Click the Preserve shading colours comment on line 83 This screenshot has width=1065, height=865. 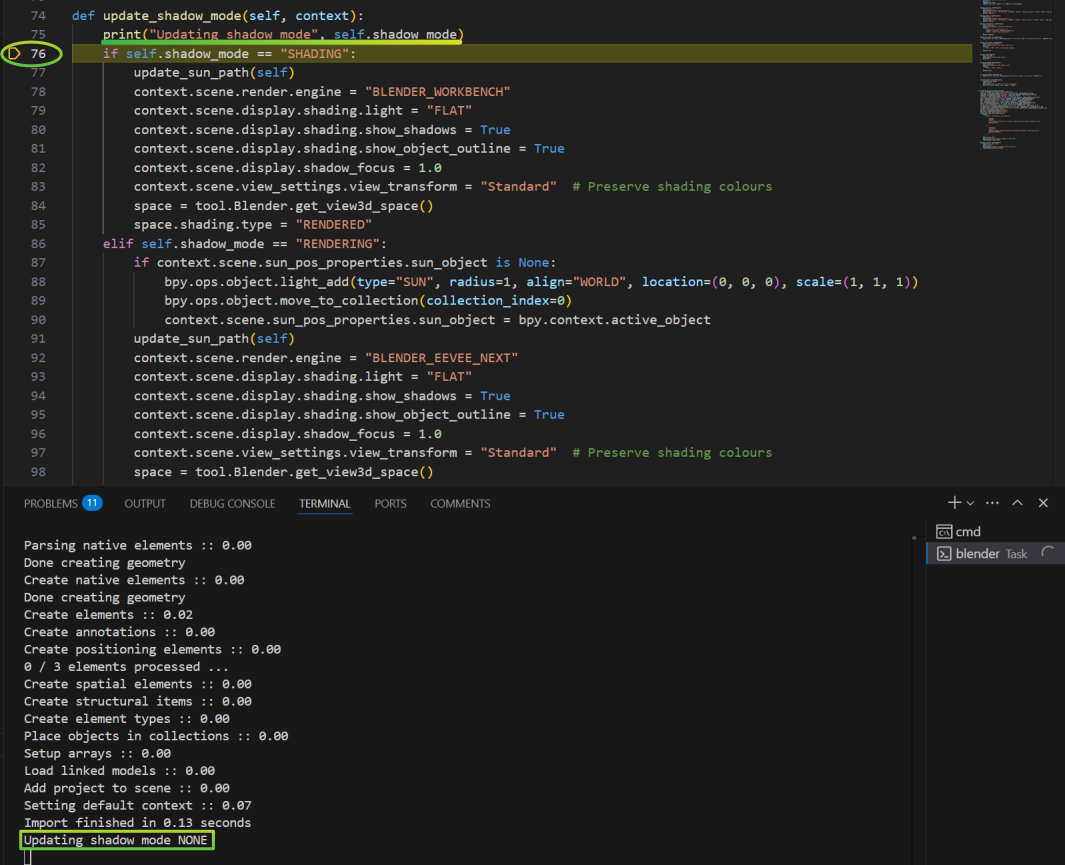coord(672,187)
